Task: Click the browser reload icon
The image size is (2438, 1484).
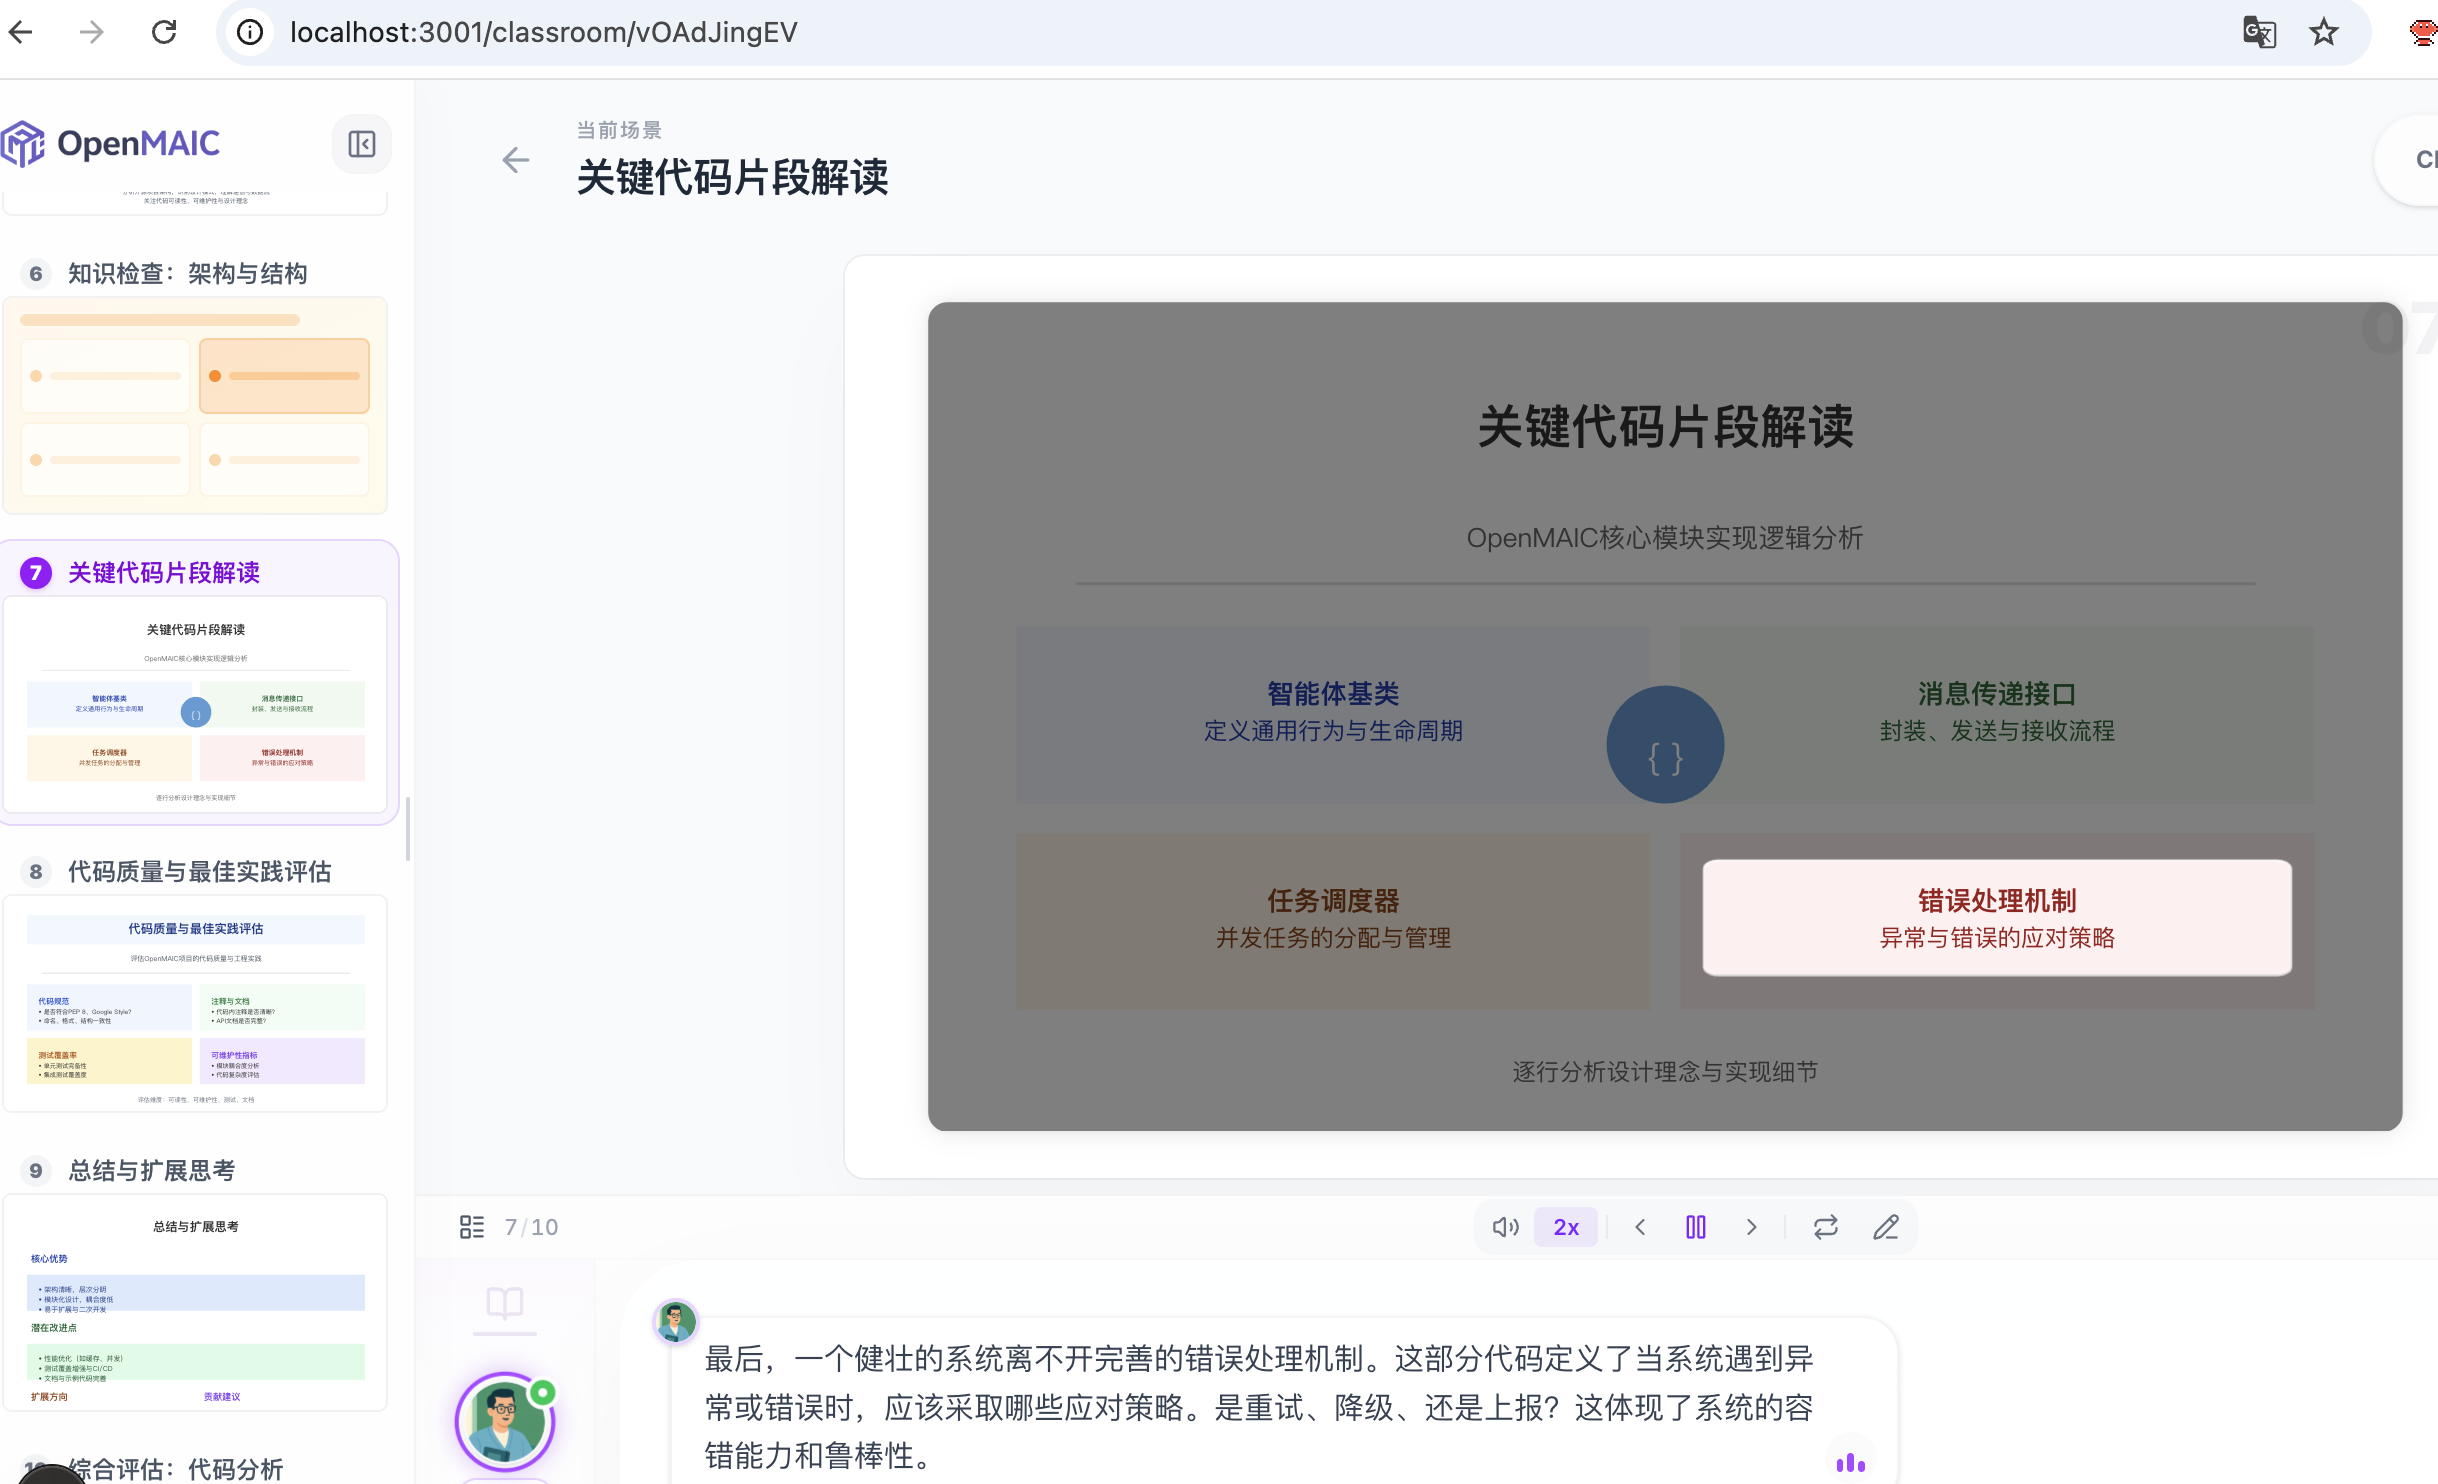Action: (166, 32)
